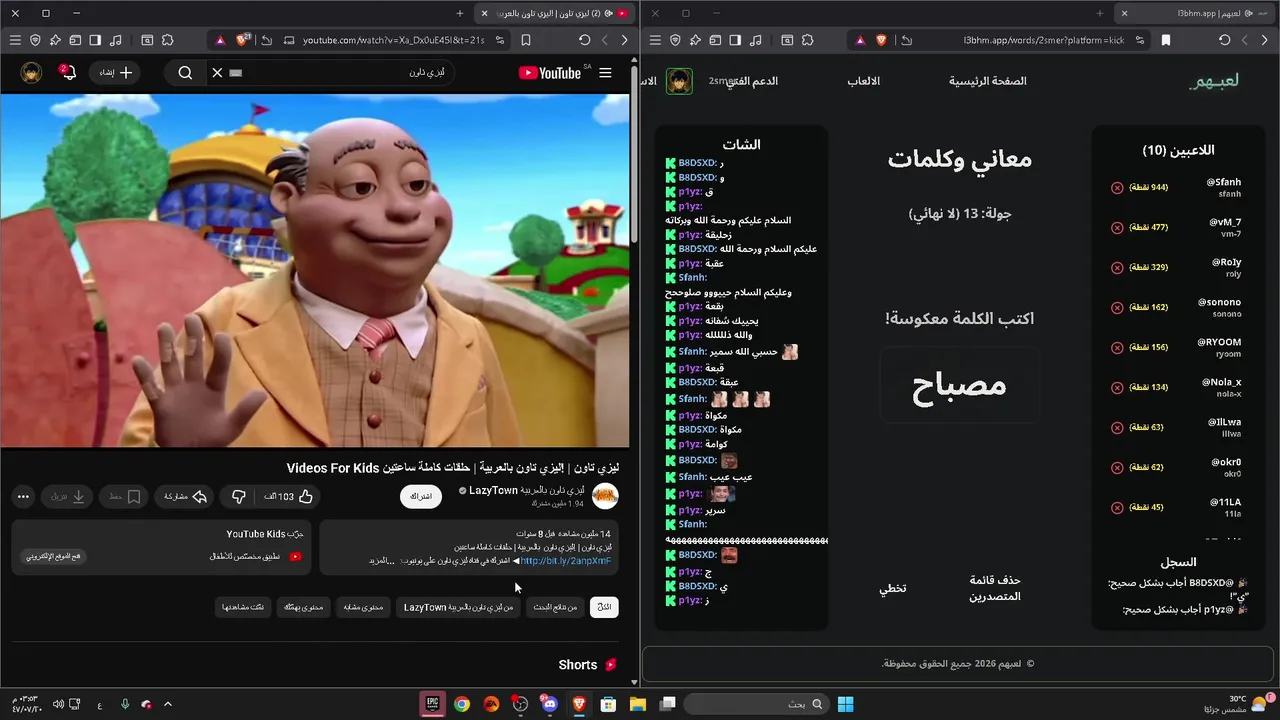This screenshot has height=720, width=1280.
Task: Open the on-screen keyboard icon in search box
Action: (x=236, y=73)
